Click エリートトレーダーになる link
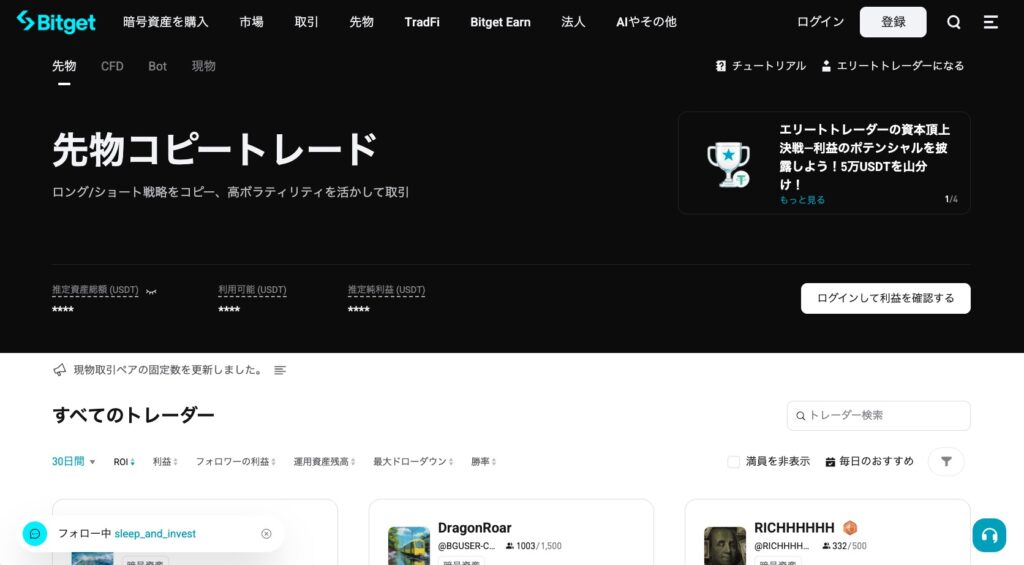This screenshot has width=1024, height=565. tap(892, 66)
